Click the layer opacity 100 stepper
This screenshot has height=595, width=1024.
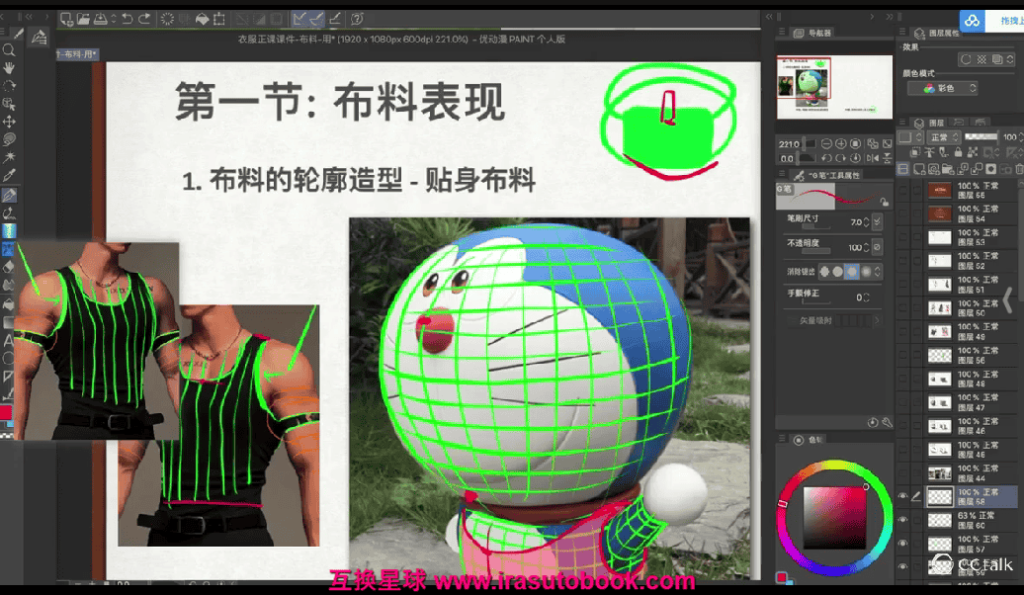pyautogui.click(x=1021, y=137)
